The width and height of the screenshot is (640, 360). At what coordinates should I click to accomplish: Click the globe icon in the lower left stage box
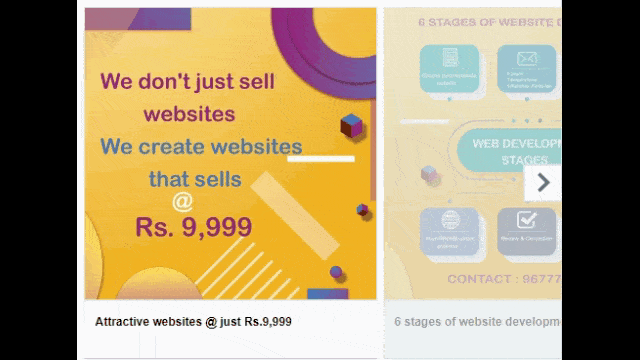click(450, 220)
